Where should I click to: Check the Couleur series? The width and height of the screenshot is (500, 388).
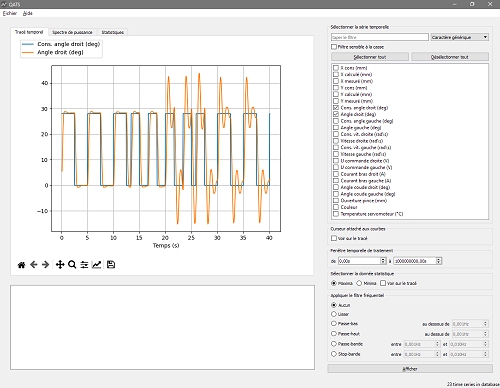336,207
